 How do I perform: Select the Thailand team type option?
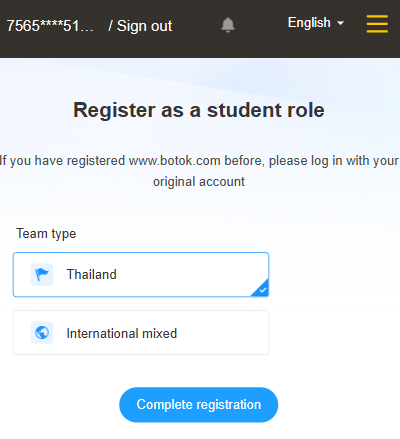click(141, 275)
